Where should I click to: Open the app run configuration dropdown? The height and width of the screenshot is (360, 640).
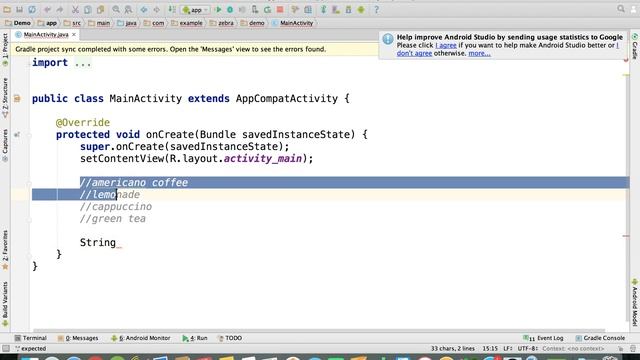click(195, 10)
